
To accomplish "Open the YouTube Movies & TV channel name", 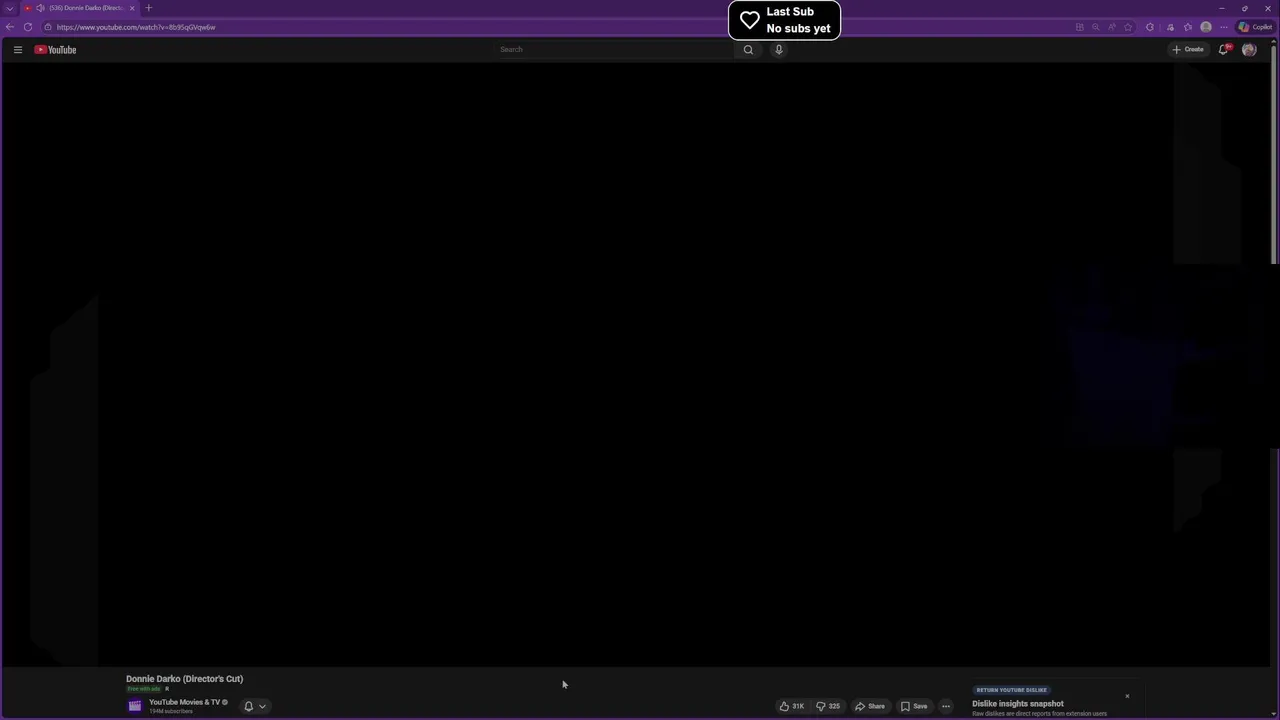I will pyautogui.click(x=185, y=702).
